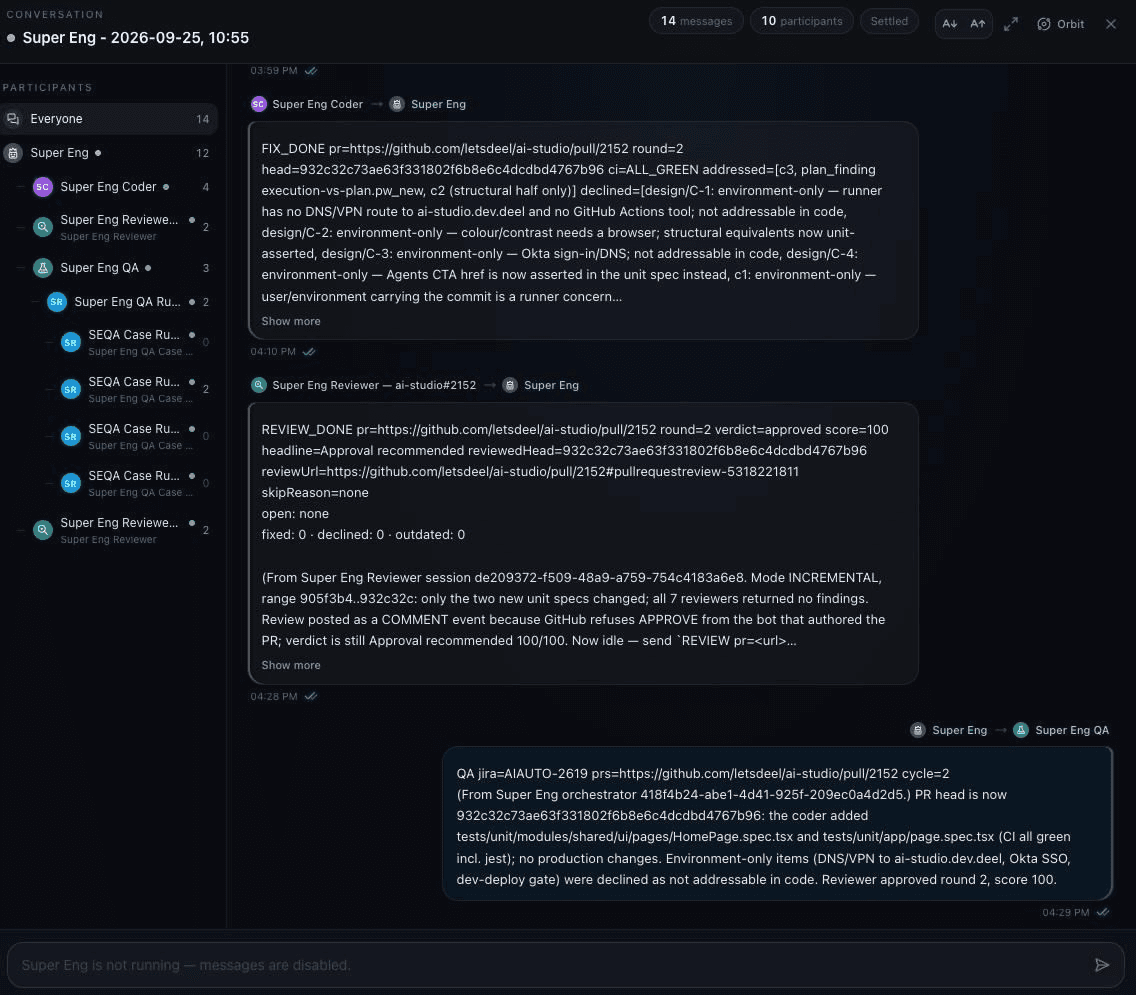Select the Super Eng row with 12 messages
1136x995 pixels.
[x=109, y=153]
